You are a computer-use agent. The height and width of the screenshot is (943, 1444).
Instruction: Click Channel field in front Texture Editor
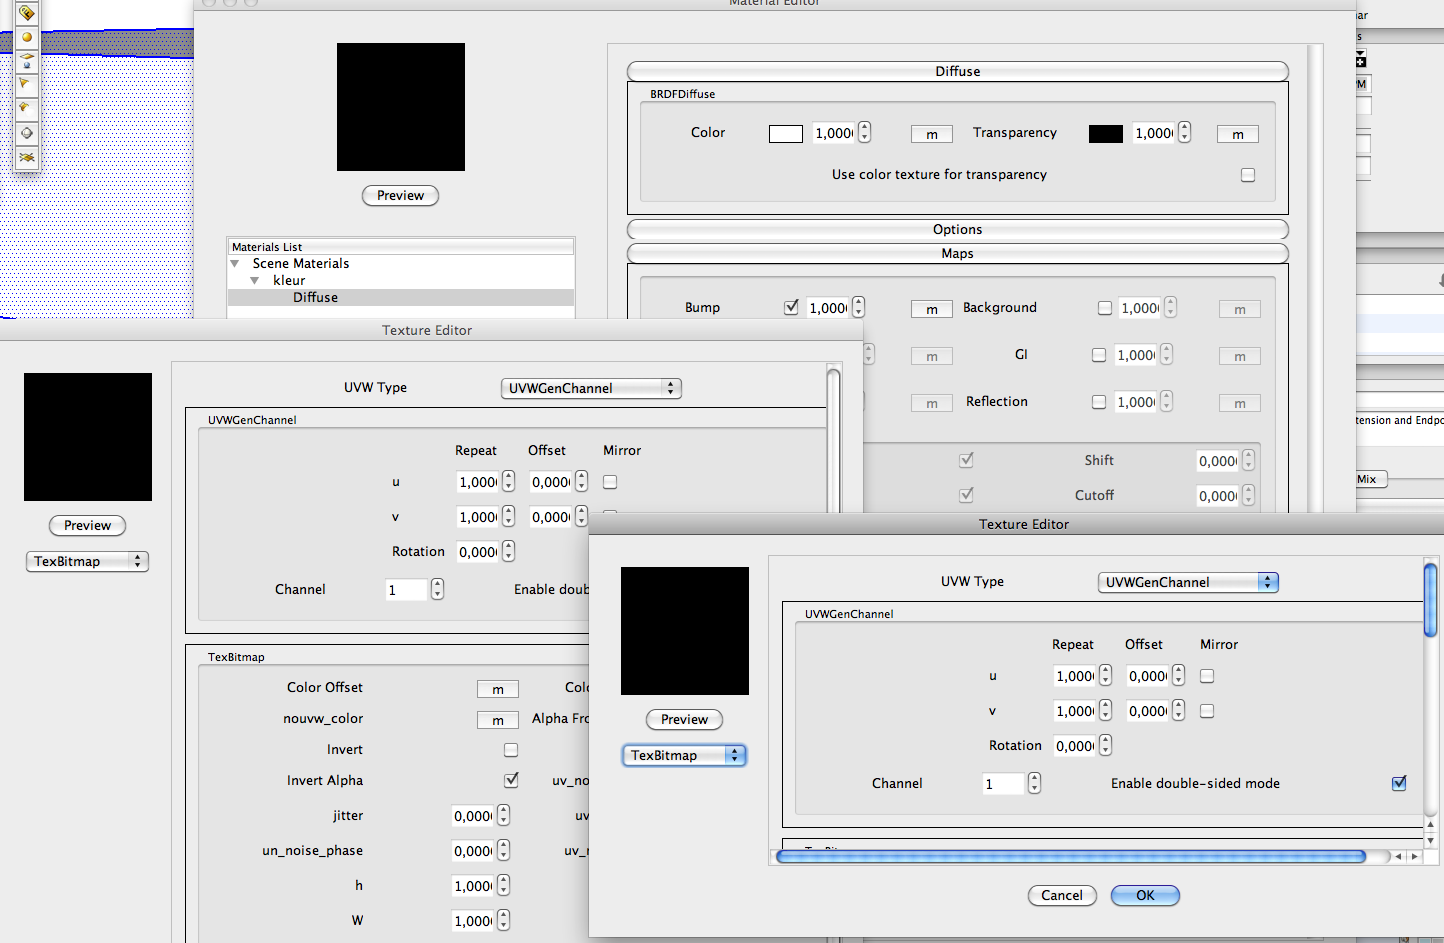click(1003, 783)
